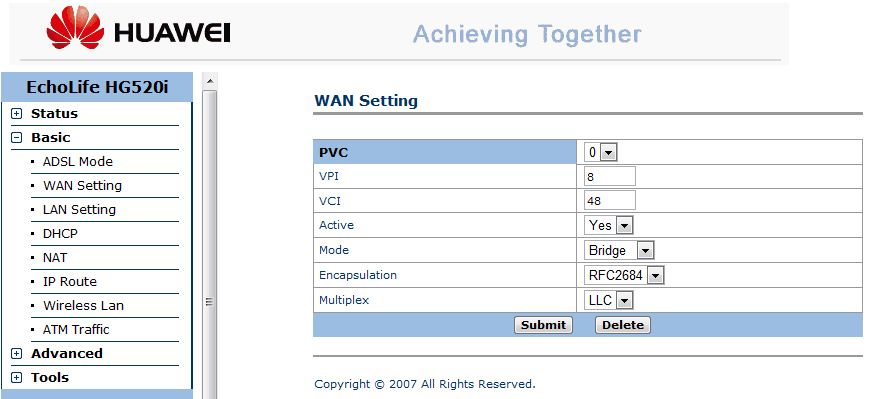Viewport: 891px width, 399px height.
Task: Open the Active Yes dropdown
Action: pyautogui.click(x=609, y=225)
